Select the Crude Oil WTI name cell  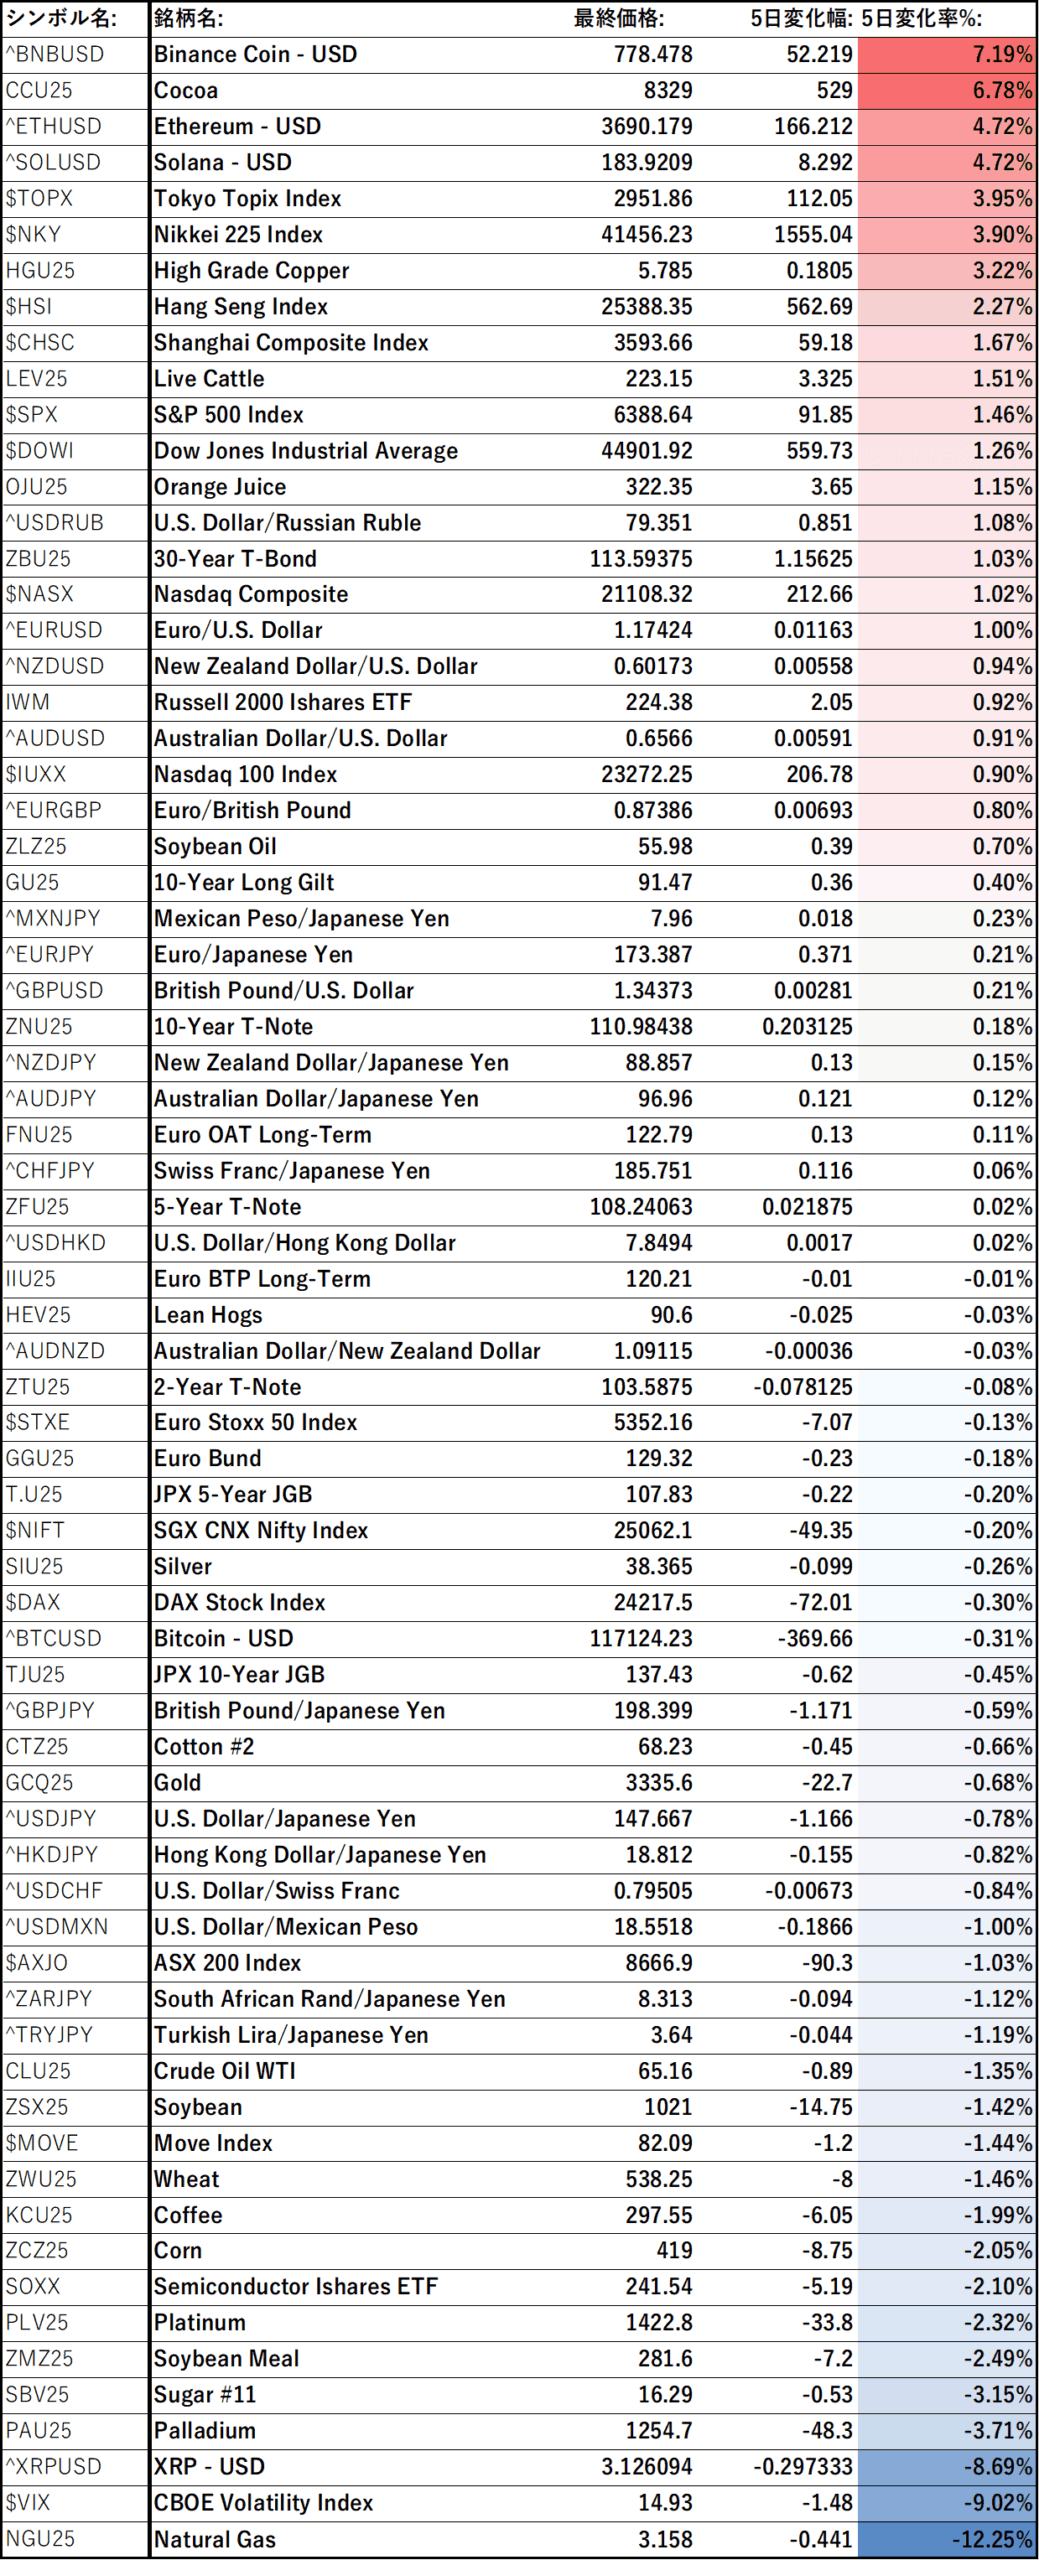(225, 2070)
